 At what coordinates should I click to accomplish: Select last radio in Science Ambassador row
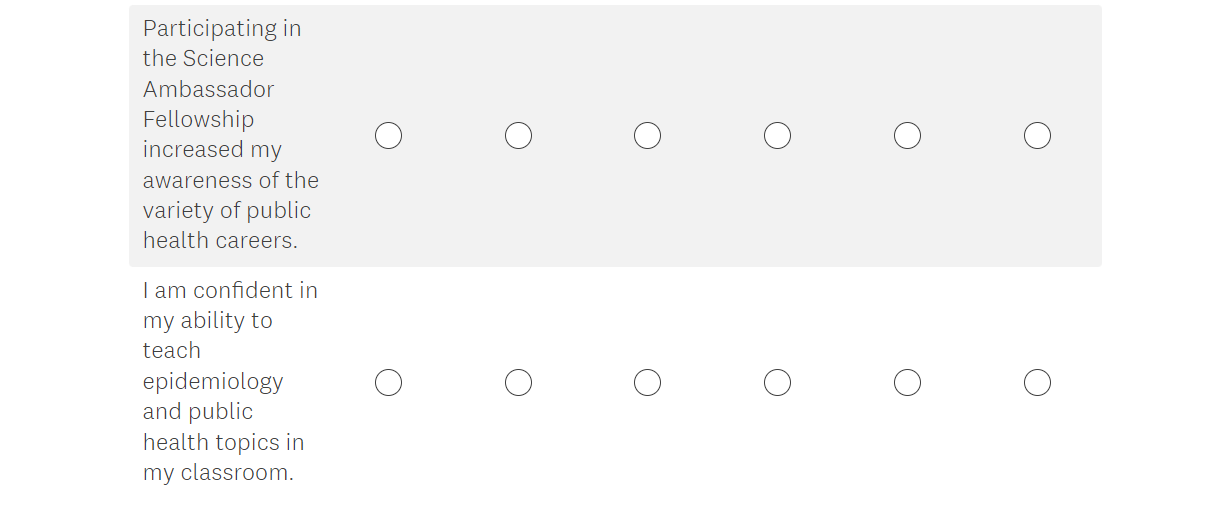1037,136
